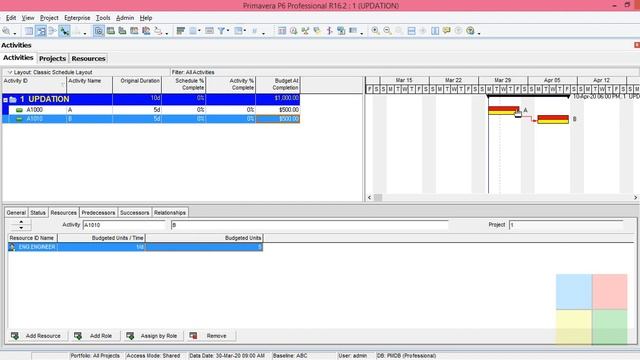This screenshot has width=640, height=360.
Task: Click the Zoom Out magnifier icon
Action: pyautogui.click(x=387, y=31)
